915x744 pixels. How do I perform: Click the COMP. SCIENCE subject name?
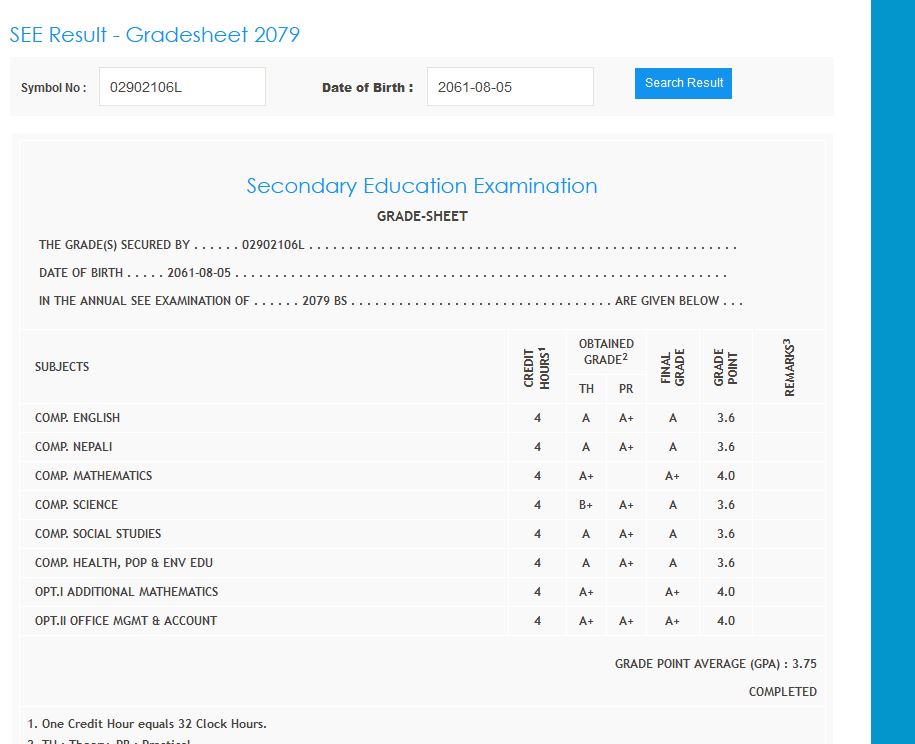(x=77, y=505)
